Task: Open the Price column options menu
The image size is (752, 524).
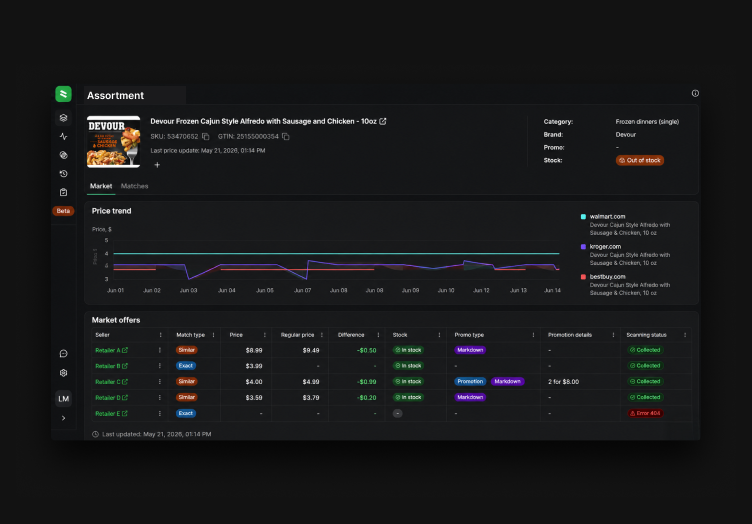Action: pos(265,335)
